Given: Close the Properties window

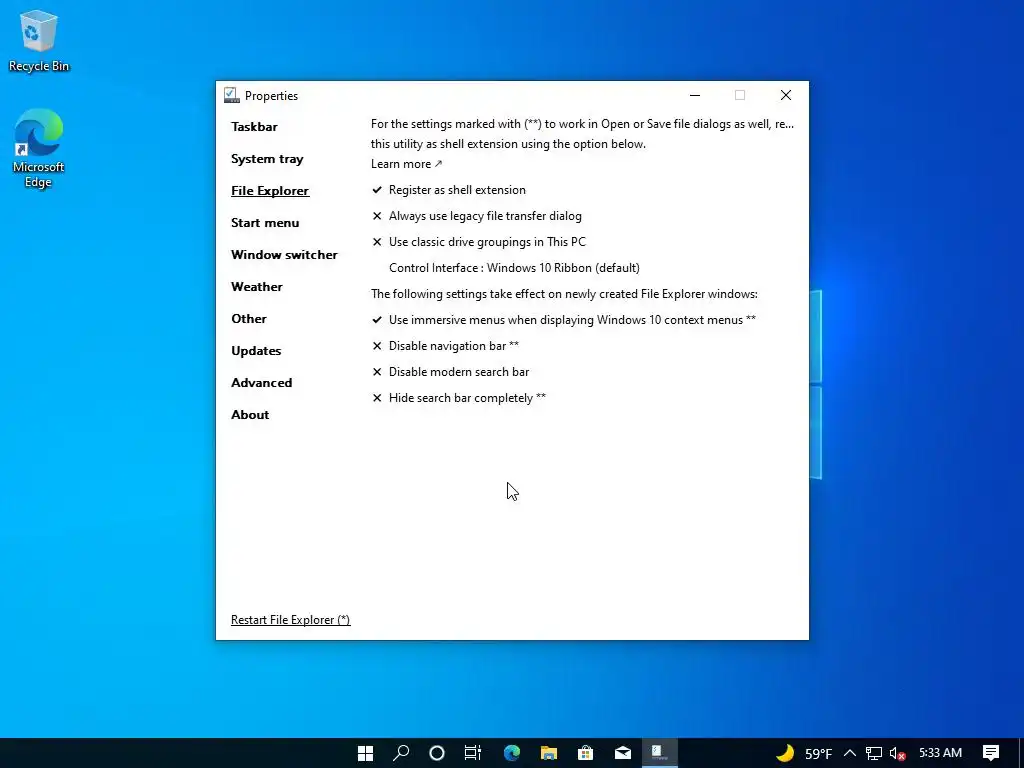Looking at the screenshot, I should tap(786, 95).
